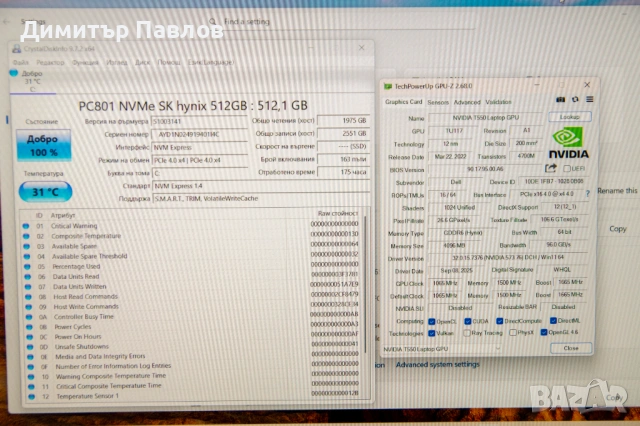Open the GPU-Z hamburger menu
Viewport: 640px width, 426px height.
point(590,101)
